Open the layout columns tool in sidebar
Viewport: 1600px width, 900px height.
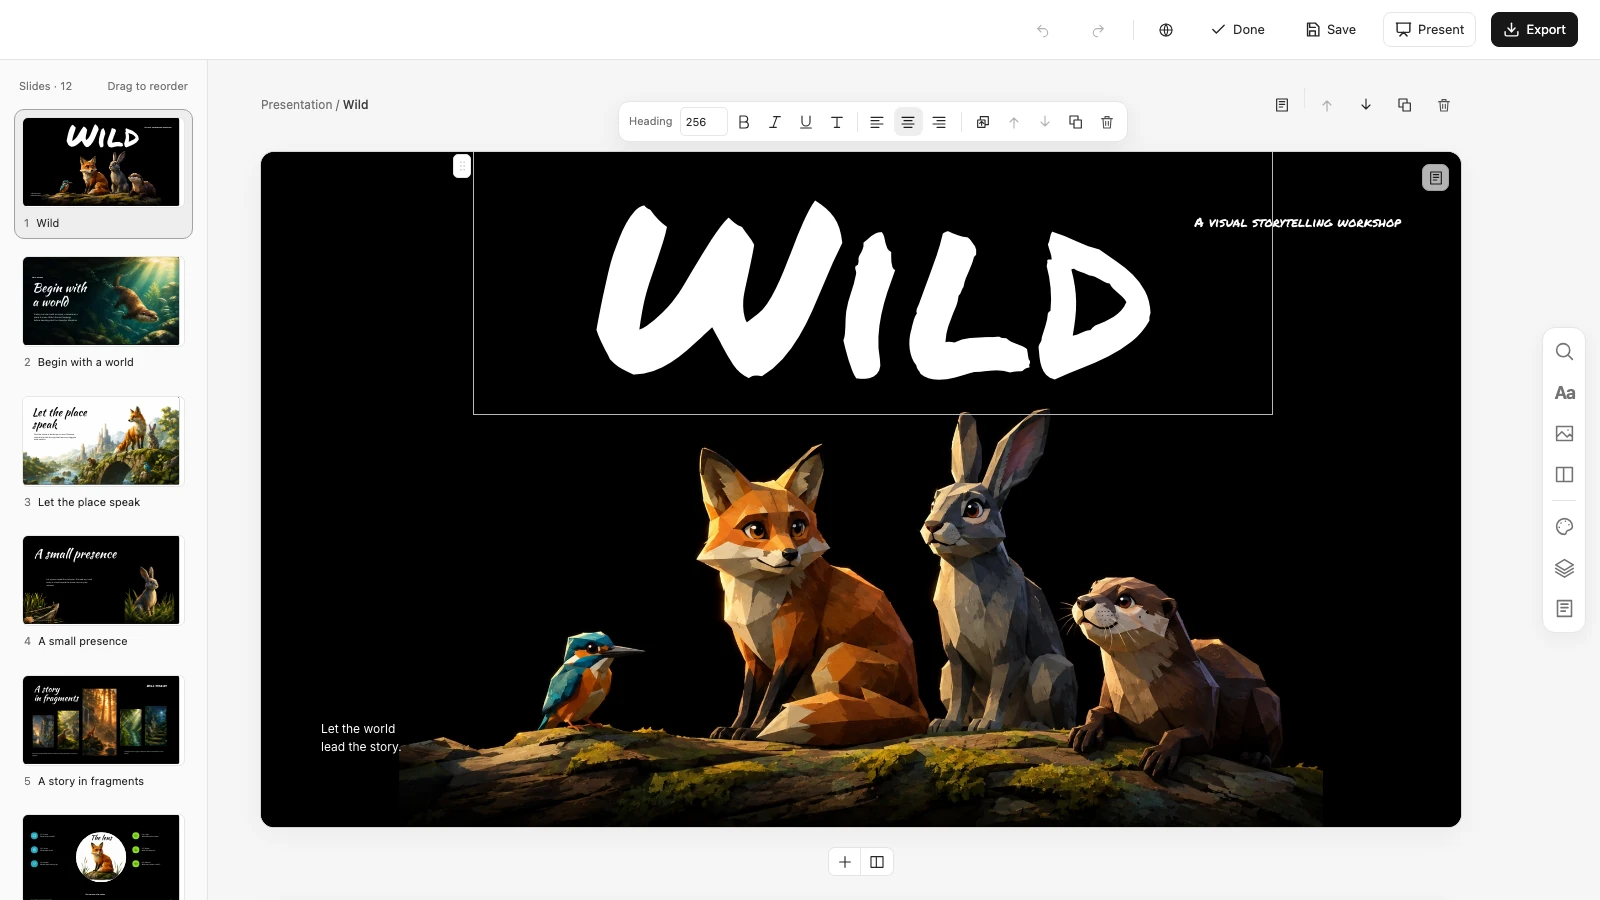[1565, 475]
